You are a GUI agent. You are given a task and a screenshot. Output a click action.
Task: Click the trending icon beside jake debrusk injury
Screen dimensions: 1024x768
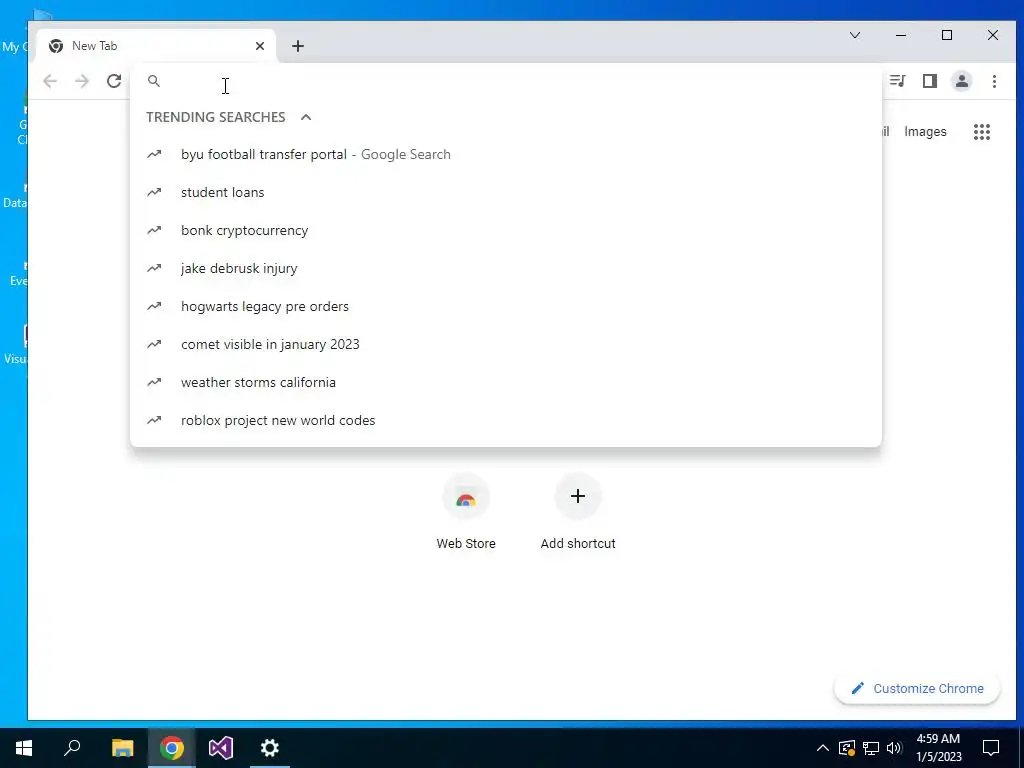[154, 268]
